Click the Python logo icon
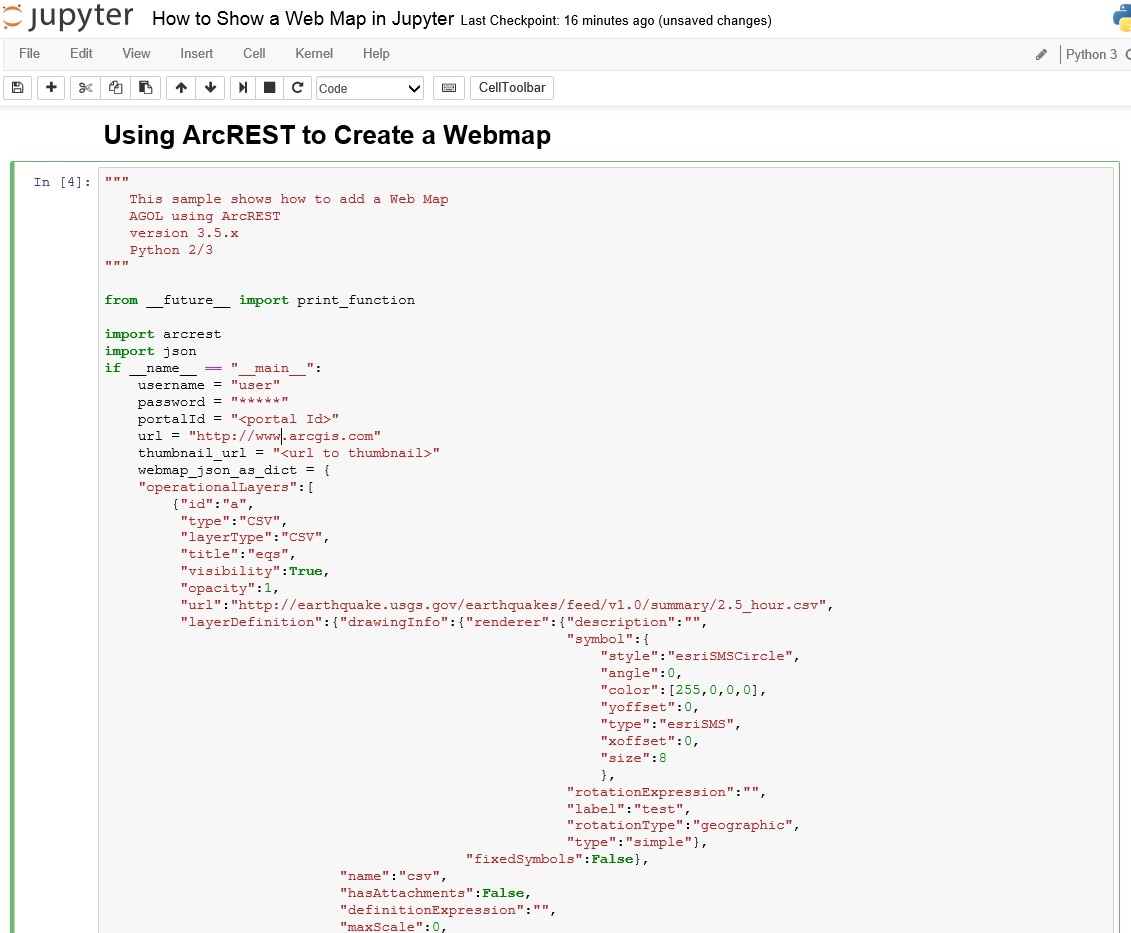 coord(1122,18)
